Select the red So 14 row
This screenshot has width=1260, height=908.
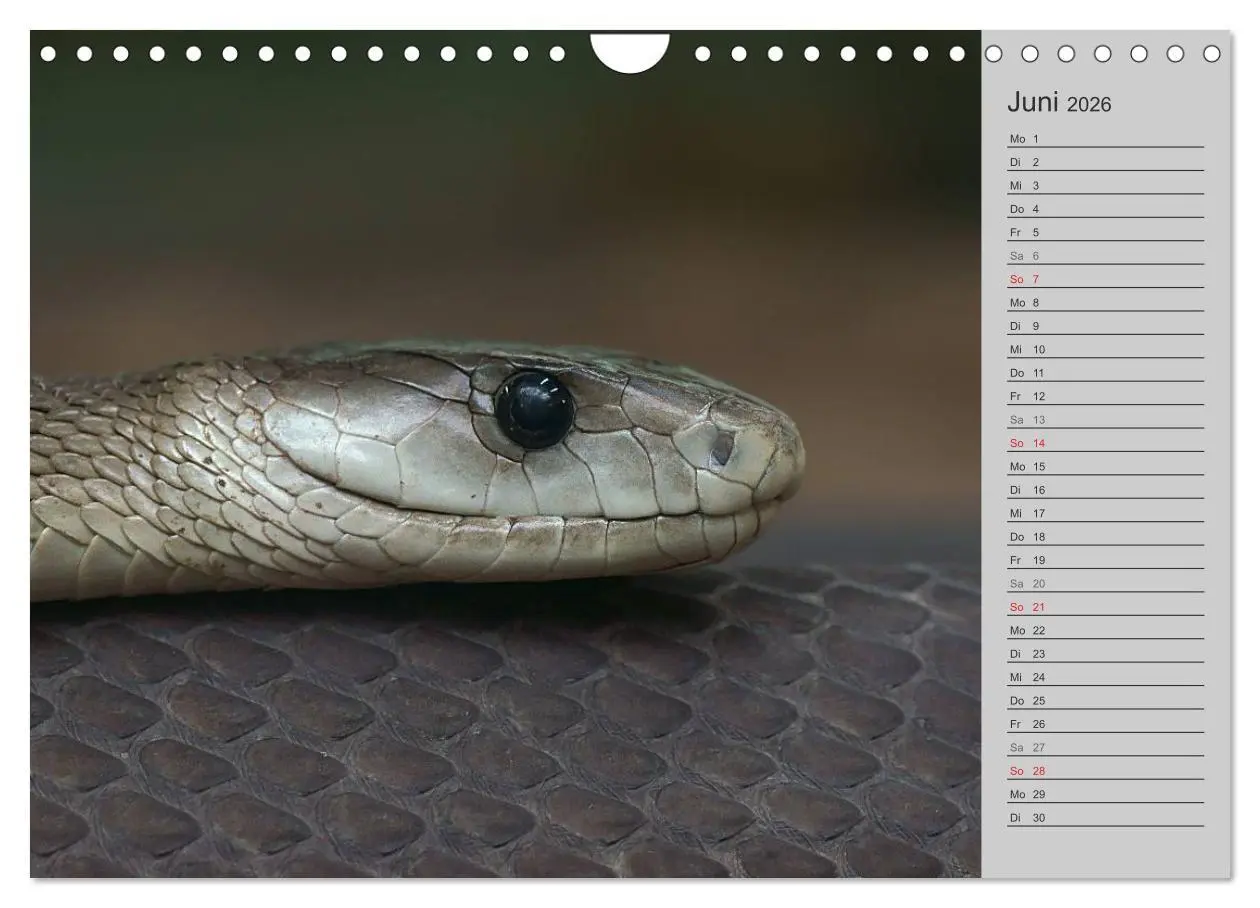[x=1105, y=443]
